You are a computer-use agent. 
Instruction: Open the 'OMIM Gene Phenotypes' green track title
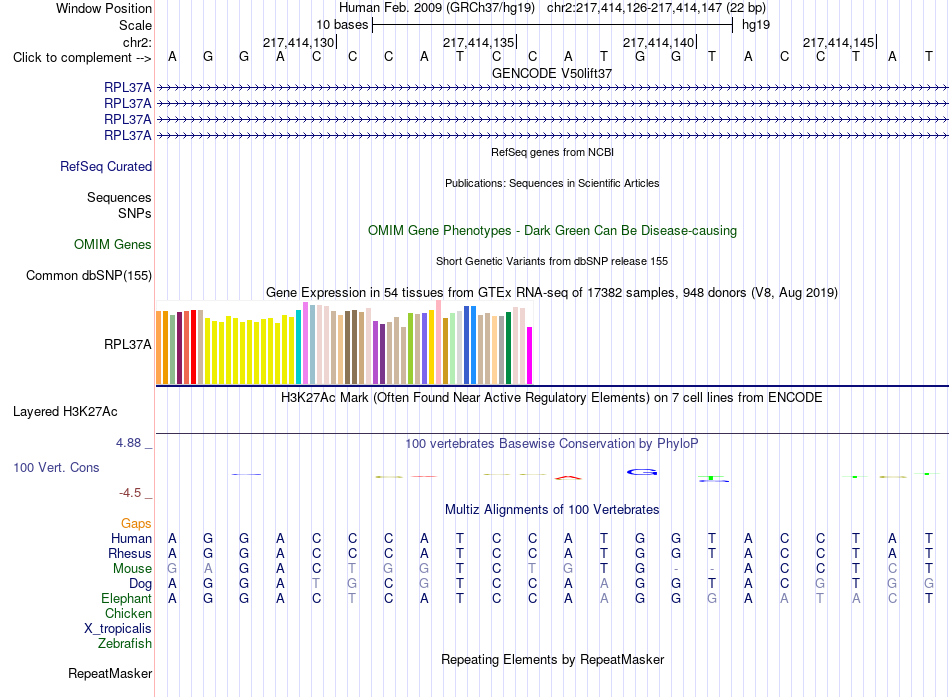click(552, 231)
